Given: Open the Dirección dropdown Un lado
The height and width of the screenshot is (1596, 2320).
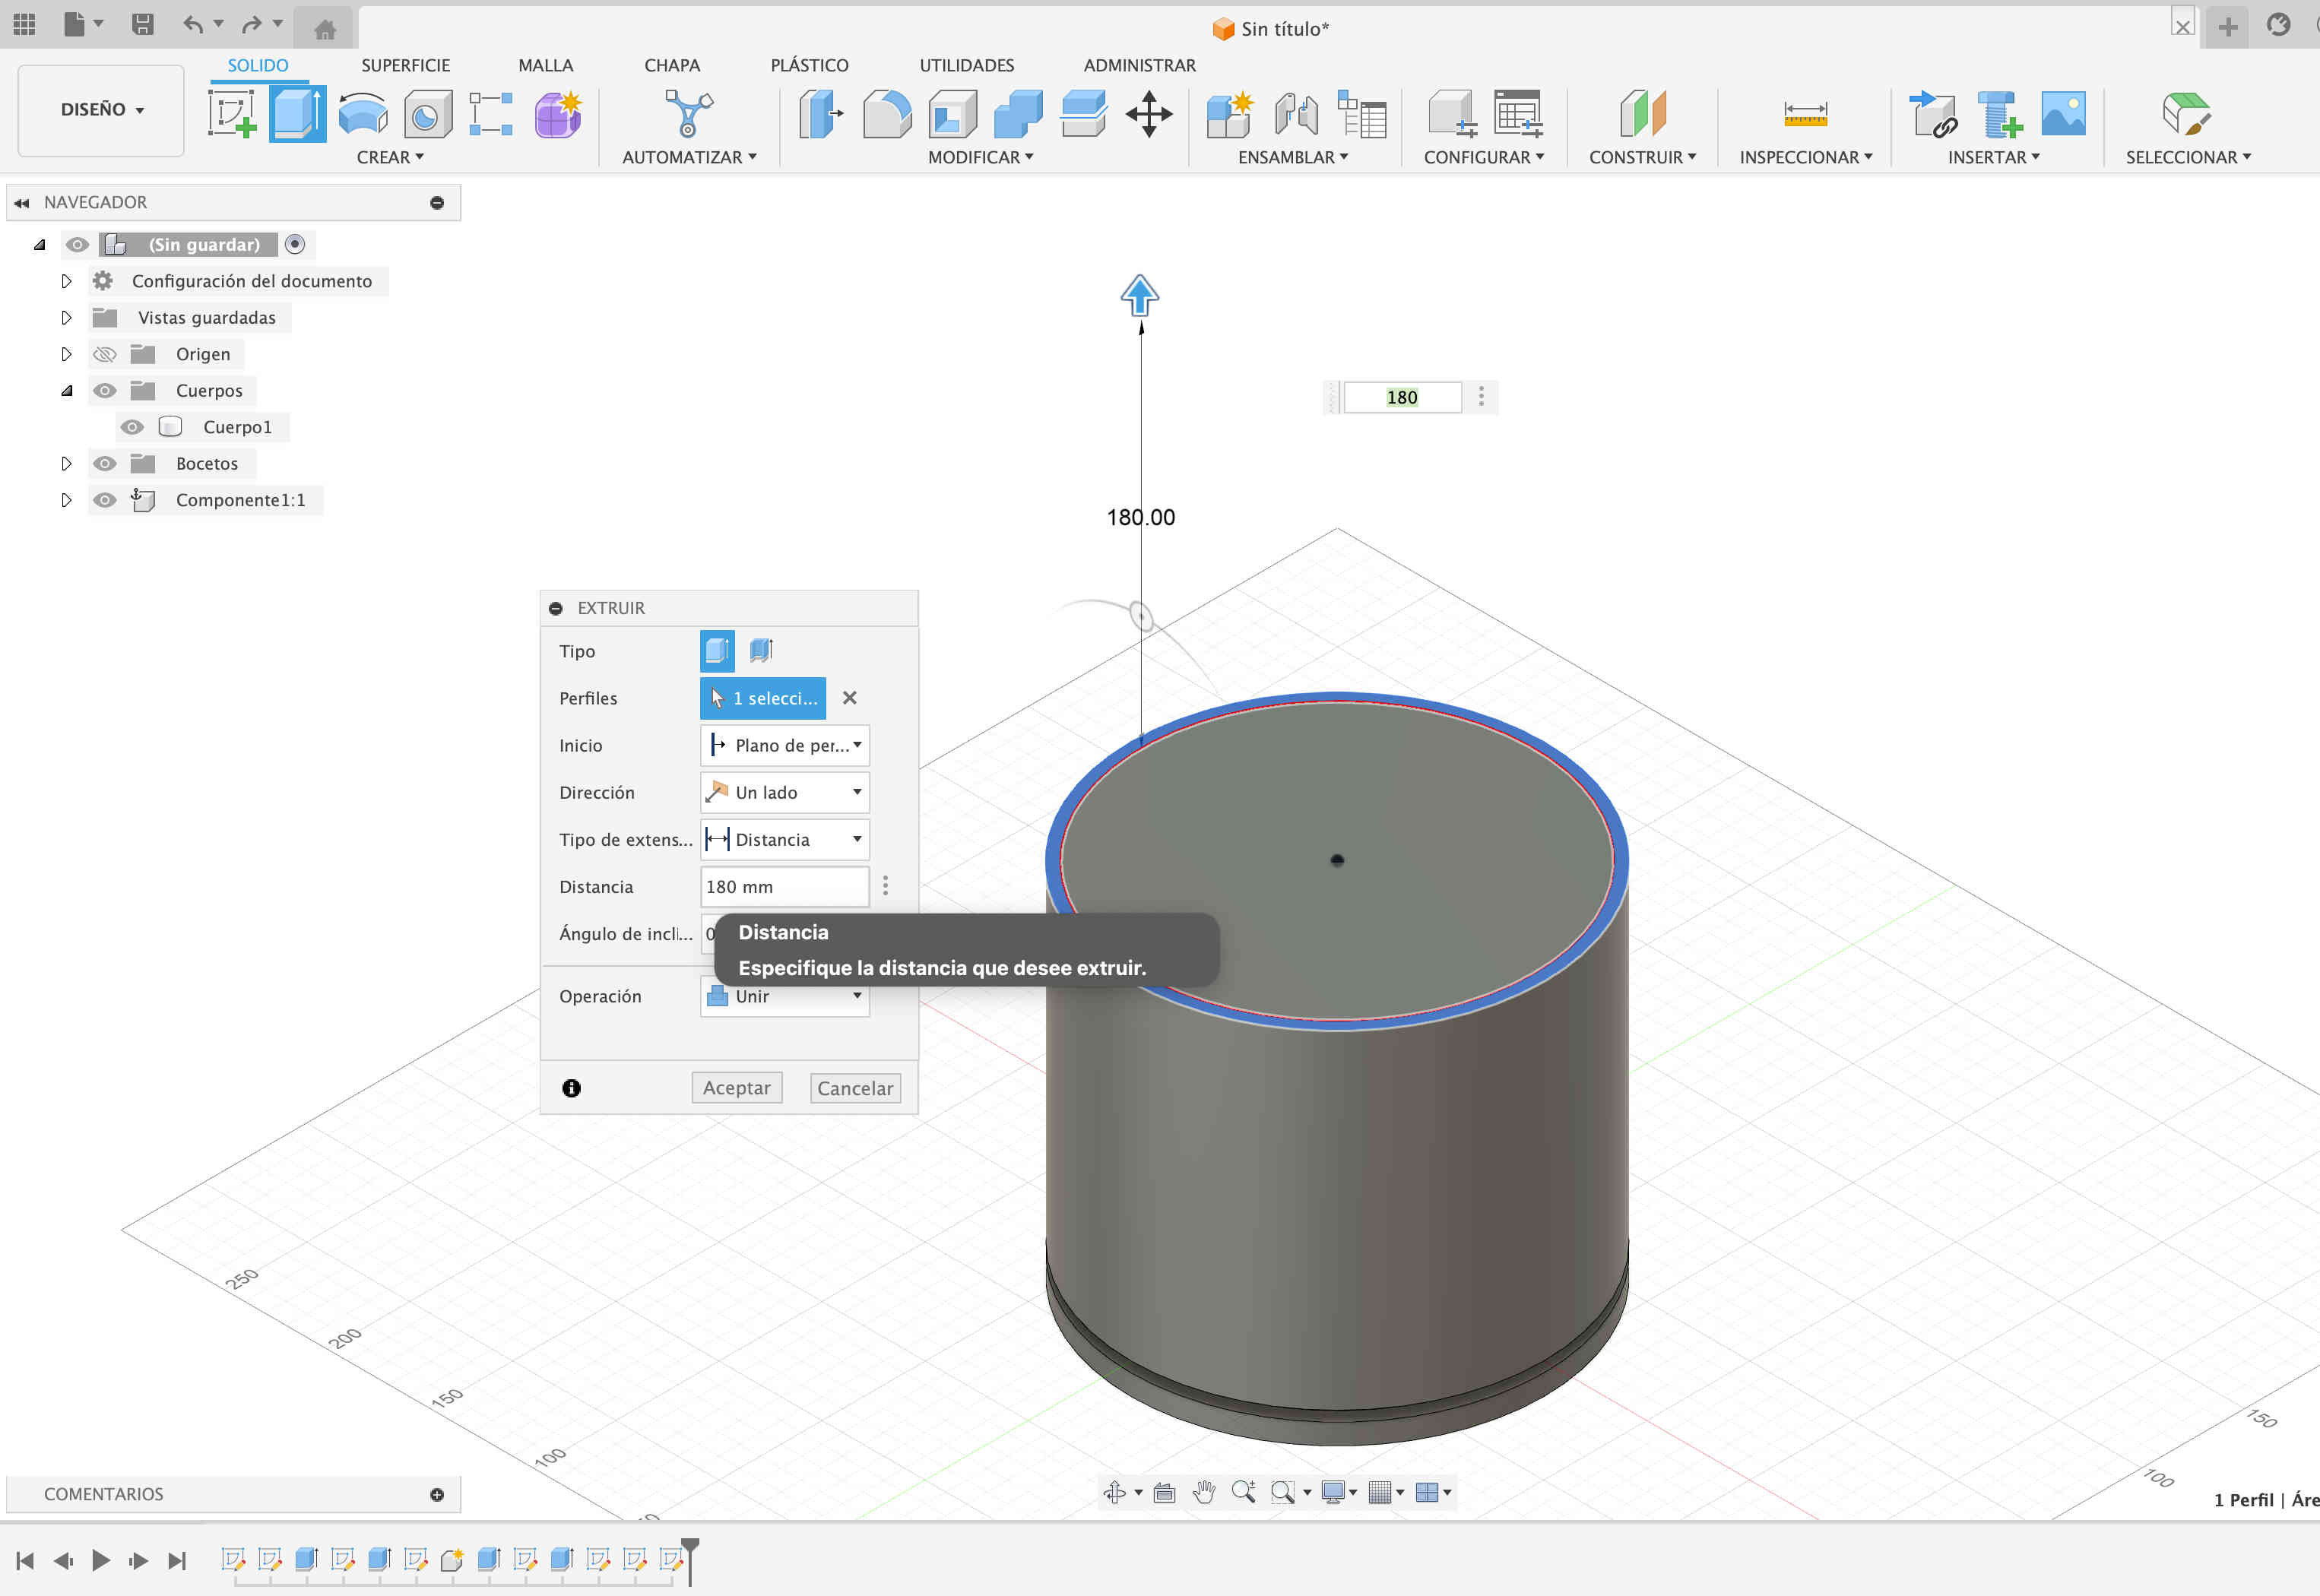Looking at the screenshot, I should pyautogui.click(x=785, y=792).
